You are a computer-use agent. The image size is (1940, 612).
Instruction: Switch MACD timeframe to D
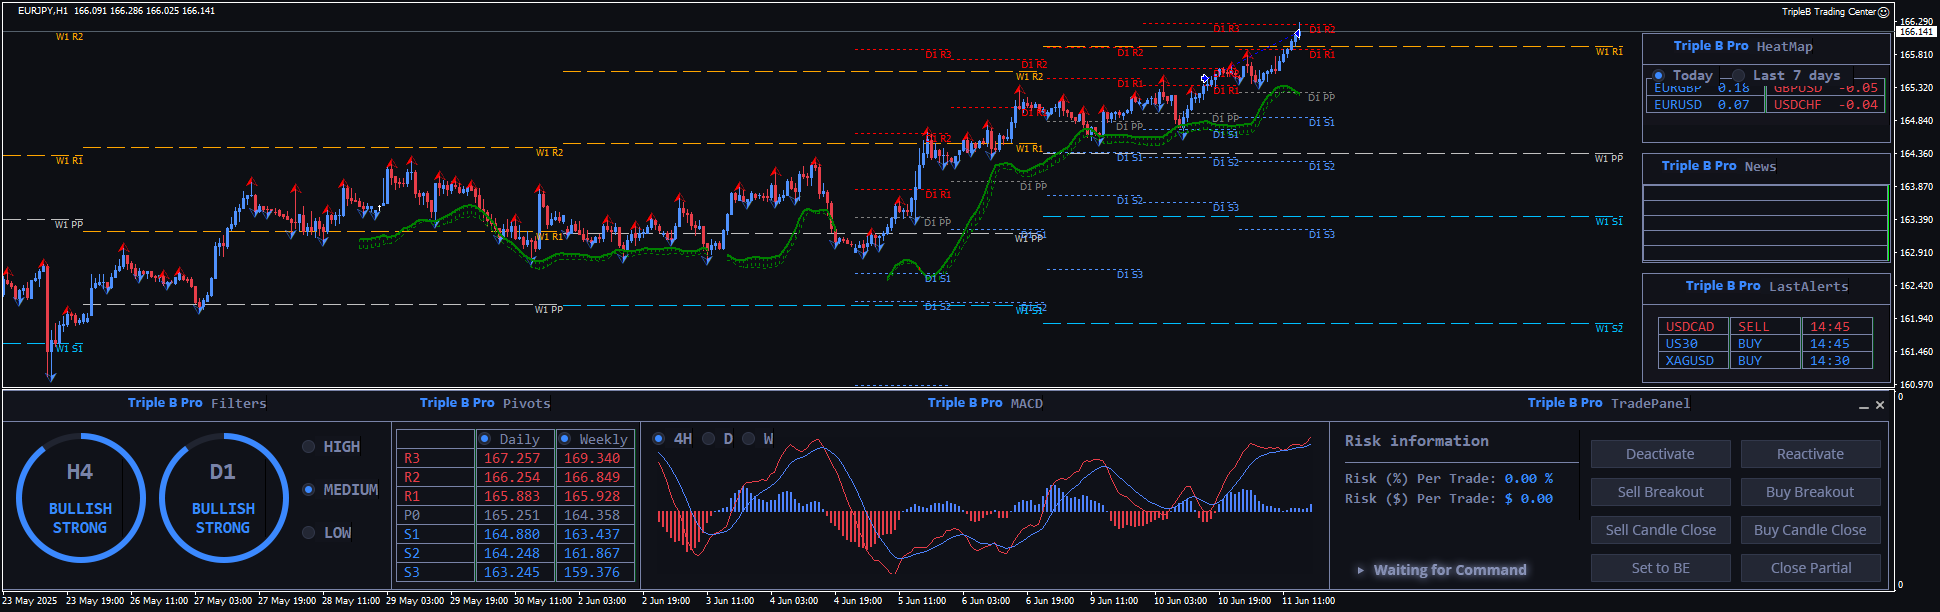709,439
